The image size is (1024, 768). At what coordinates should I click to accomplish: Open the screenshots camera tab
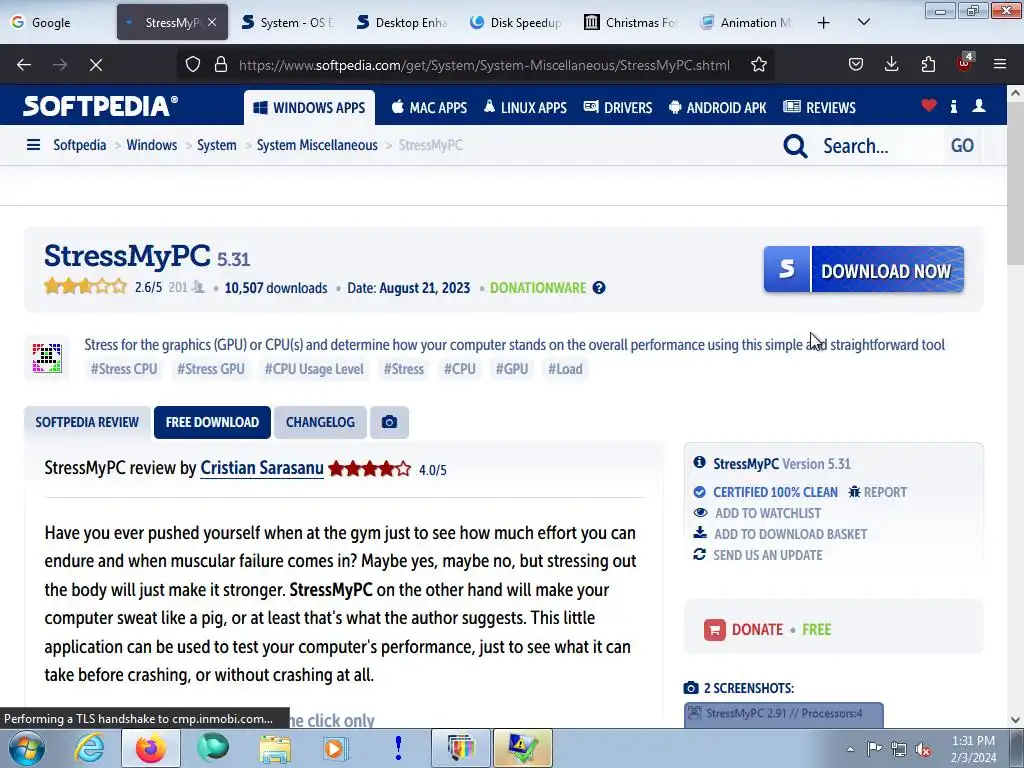389,423
